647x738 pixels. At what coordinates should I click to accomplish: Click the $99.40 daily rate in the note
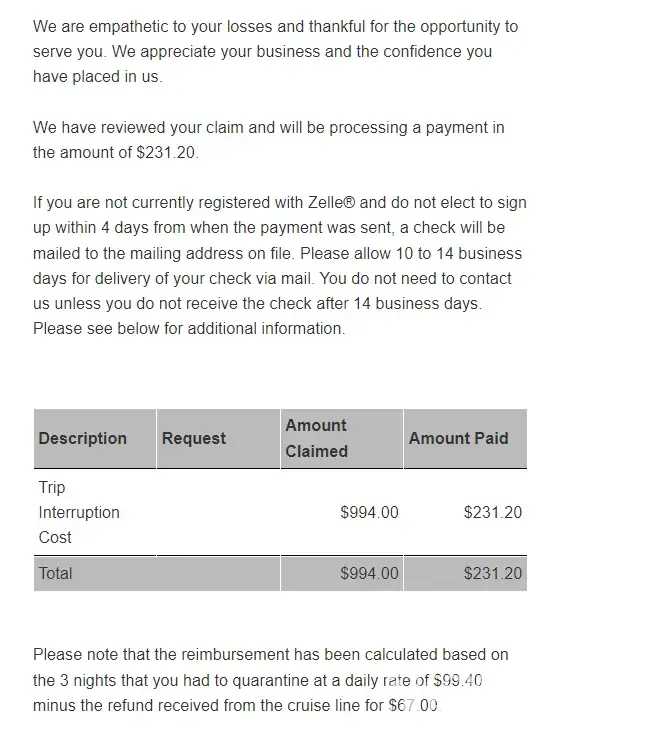coord(458,680)
